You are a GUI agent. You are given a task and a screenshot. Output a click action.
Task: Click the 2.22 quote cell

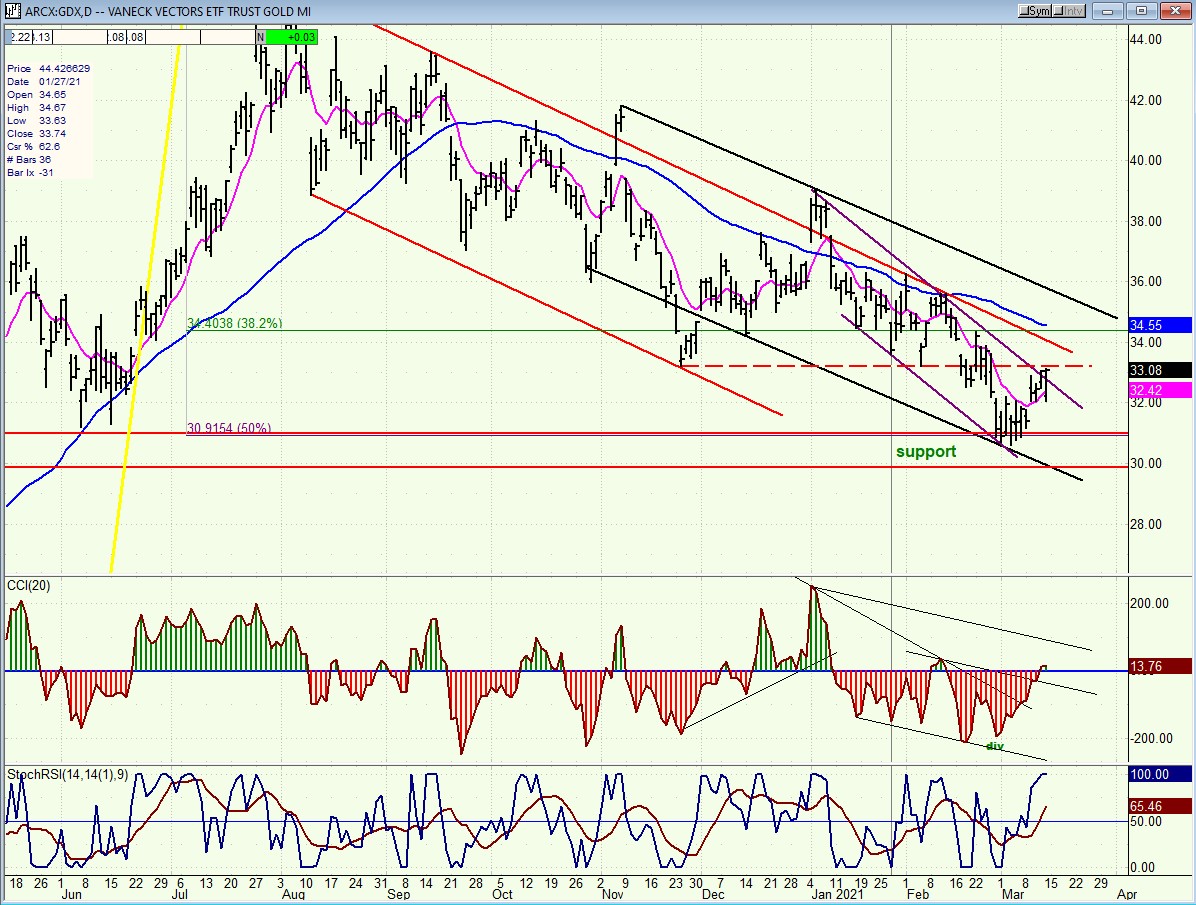[x=21, y=37]
